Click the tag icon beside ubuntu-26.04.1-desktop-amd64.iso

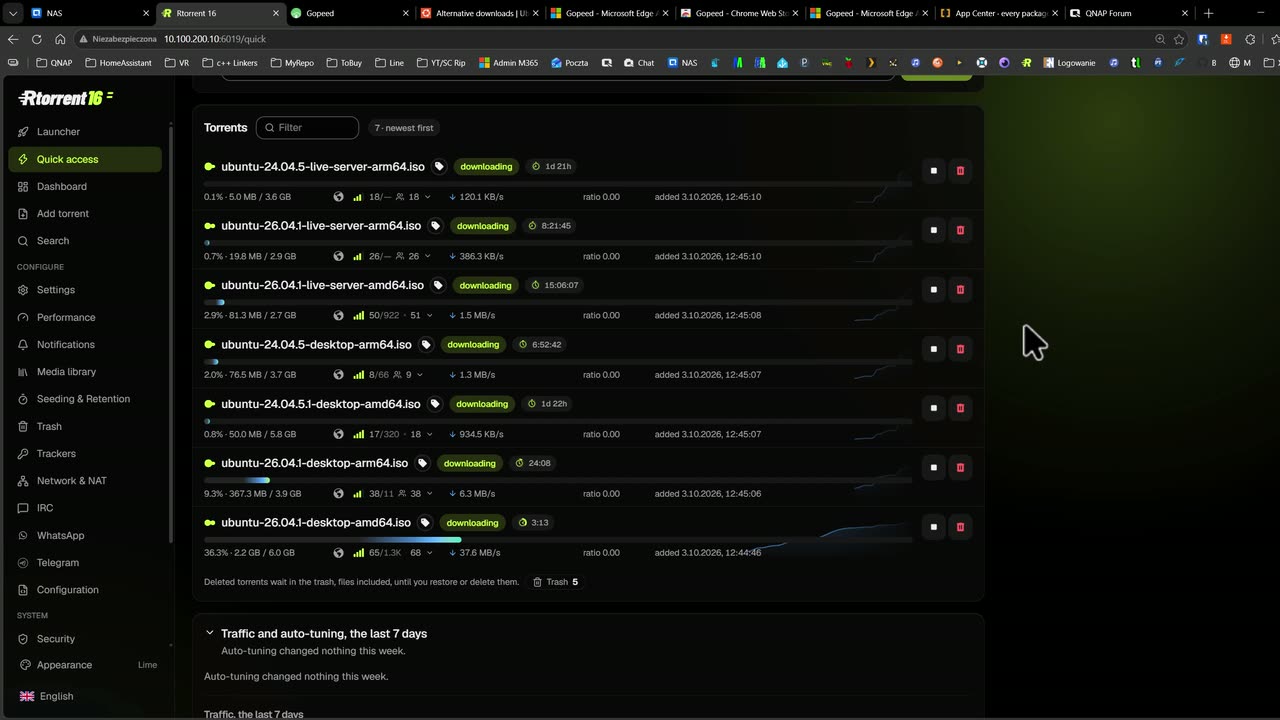point(425,523)
